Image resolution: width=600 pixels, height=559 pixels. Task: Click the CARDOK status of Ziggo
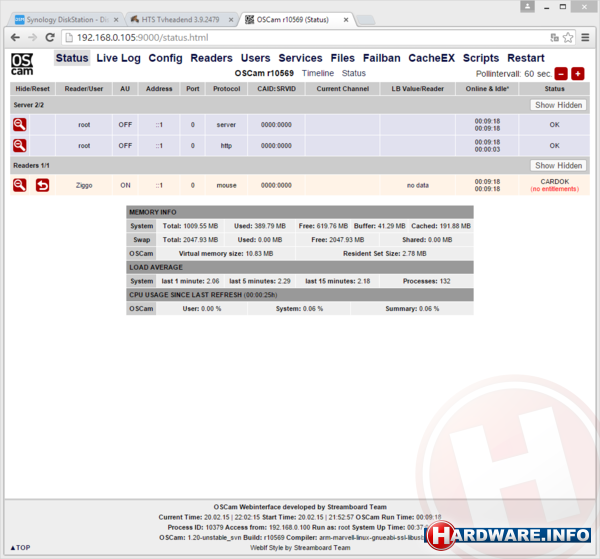(554, 181)
